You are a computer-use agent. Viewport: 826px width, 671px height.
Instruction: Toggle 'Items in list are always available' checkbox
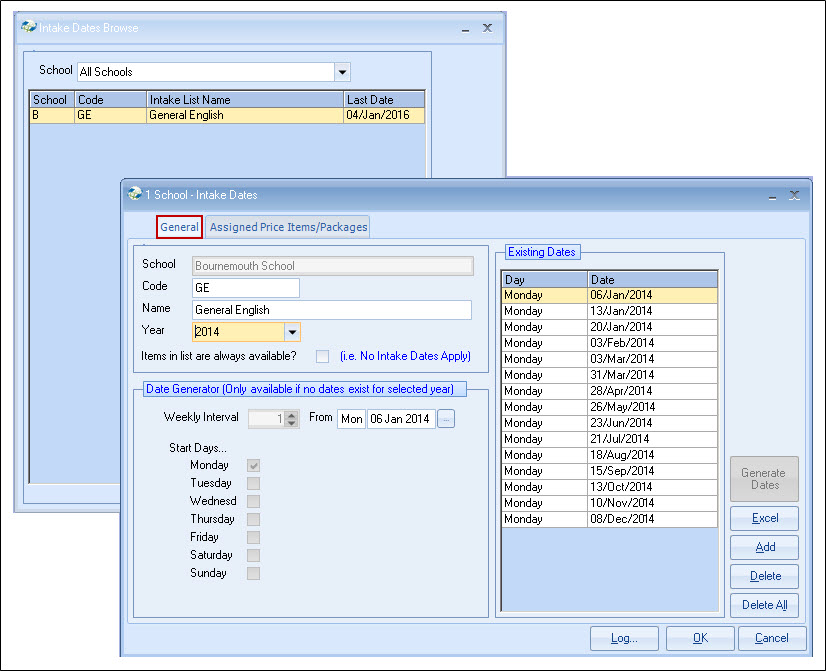point(322,357)
